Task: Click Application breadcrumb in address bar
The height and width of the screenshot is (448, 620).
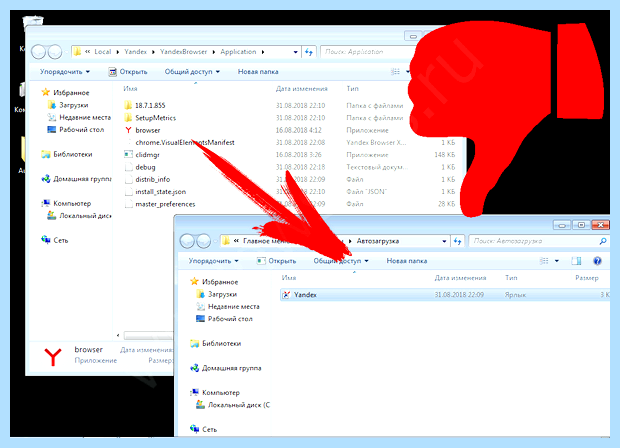Action: (x=238, y=52)
